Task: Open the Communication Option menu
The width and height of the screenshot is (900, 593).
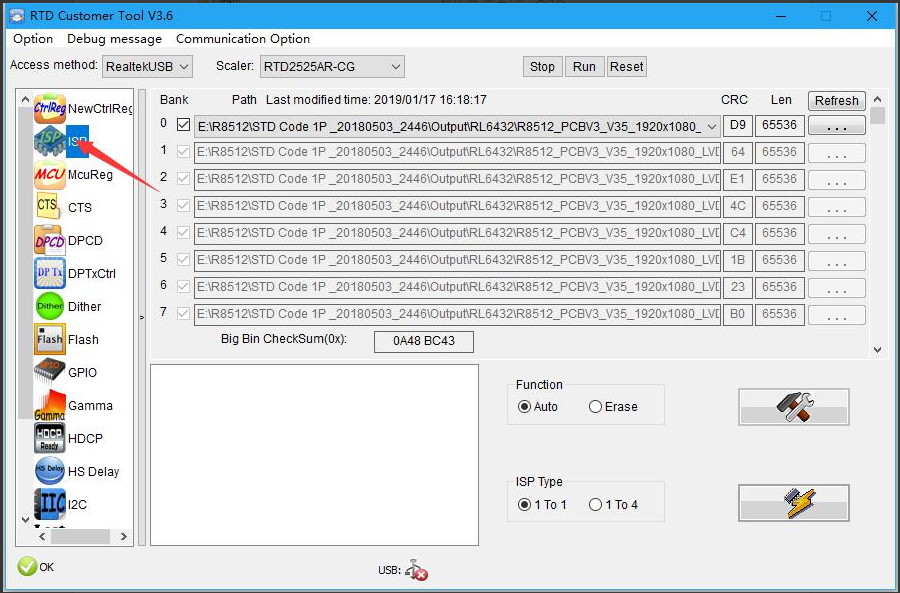Action: pyautogui.click(x=243, y=38)
